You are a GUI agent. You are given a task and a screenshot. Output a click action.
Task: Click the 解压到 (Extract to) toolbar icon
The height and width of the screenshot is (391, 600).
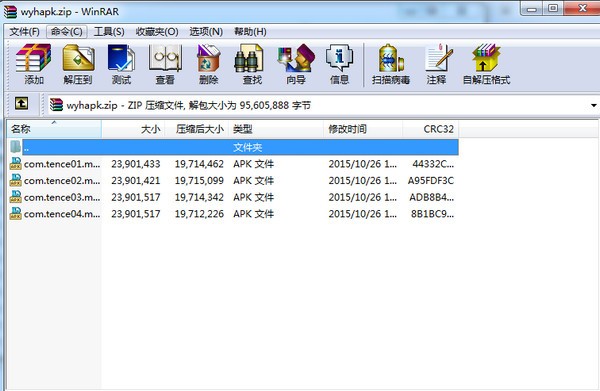[x=78, y=58]
